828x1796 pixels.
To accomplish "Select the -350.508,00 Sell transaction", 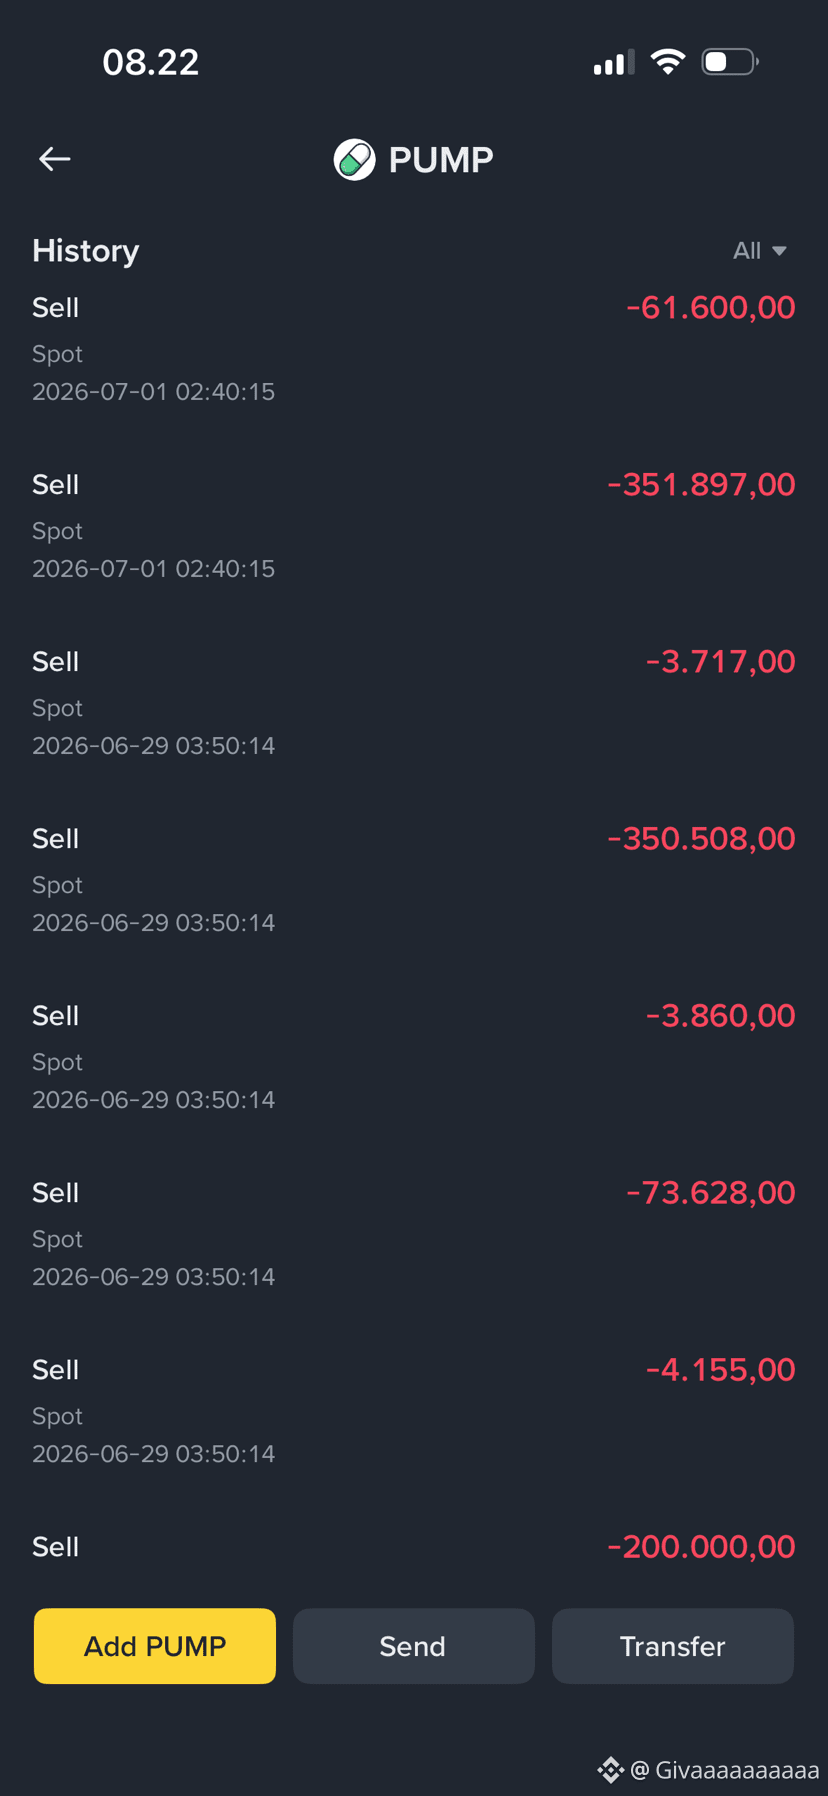I will point(414,880).
